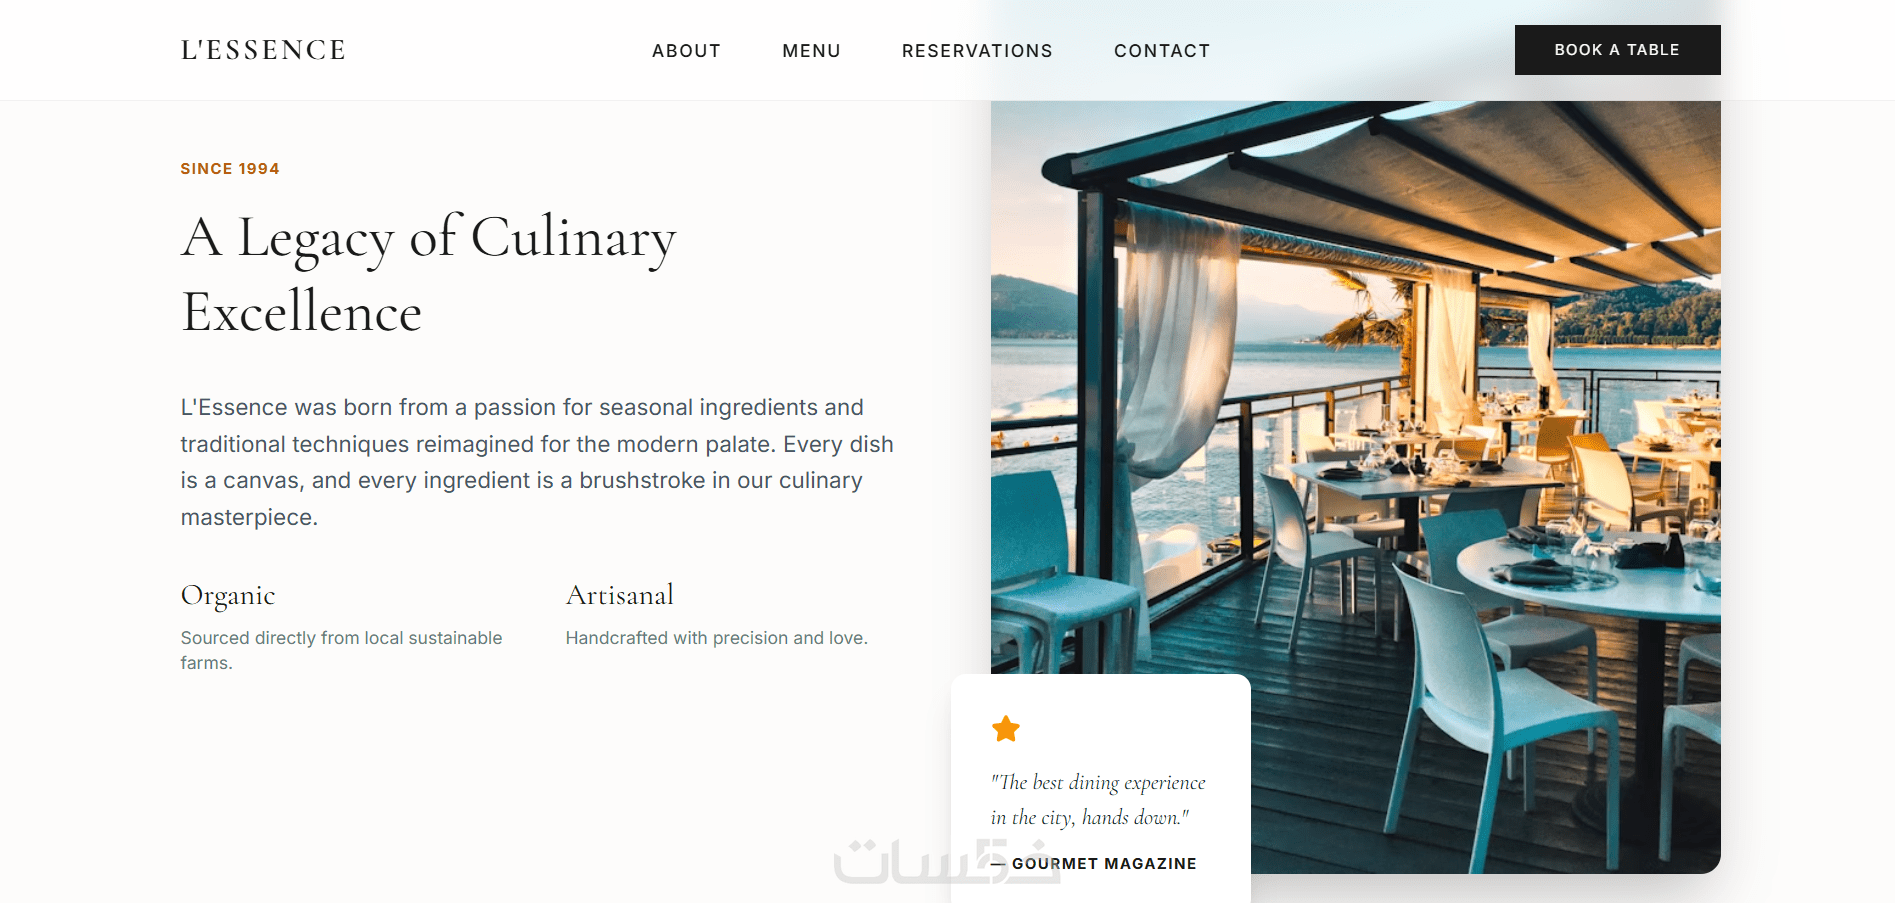The height and width of the screenshot is (903, 1895).
Task: Click the Arabic watermark logo at bottom
Action: [x=945, y=862]
